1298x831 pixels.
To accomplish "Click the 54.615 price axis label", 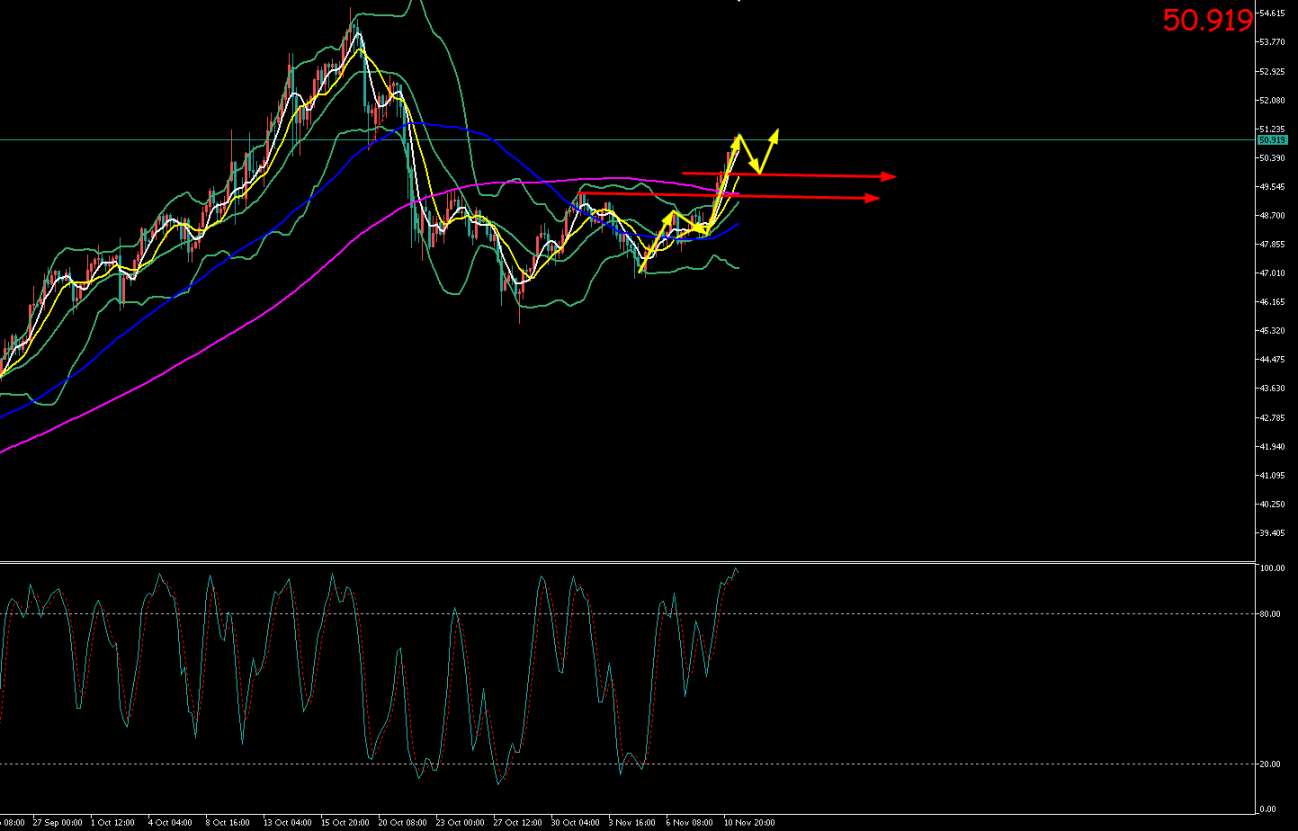I will click(1272, 13).
